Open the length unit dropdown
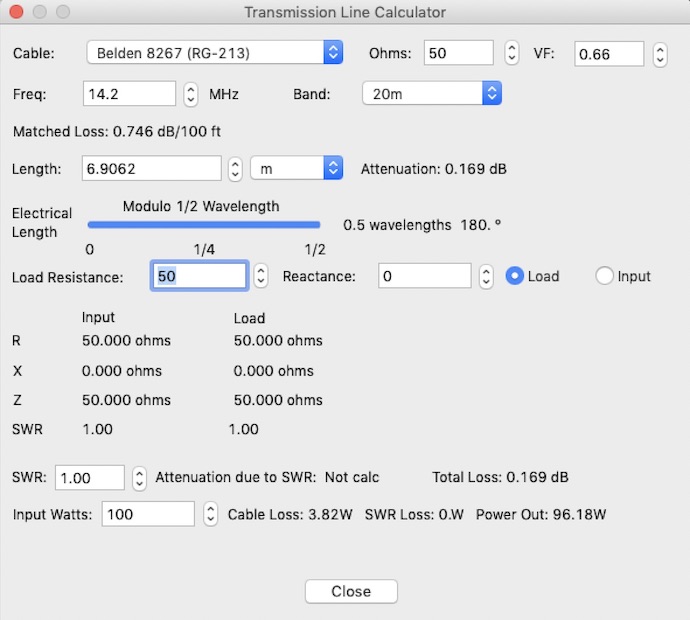Image resolution: width=690 pixels, height=620 pixels. tap(296, 169)
